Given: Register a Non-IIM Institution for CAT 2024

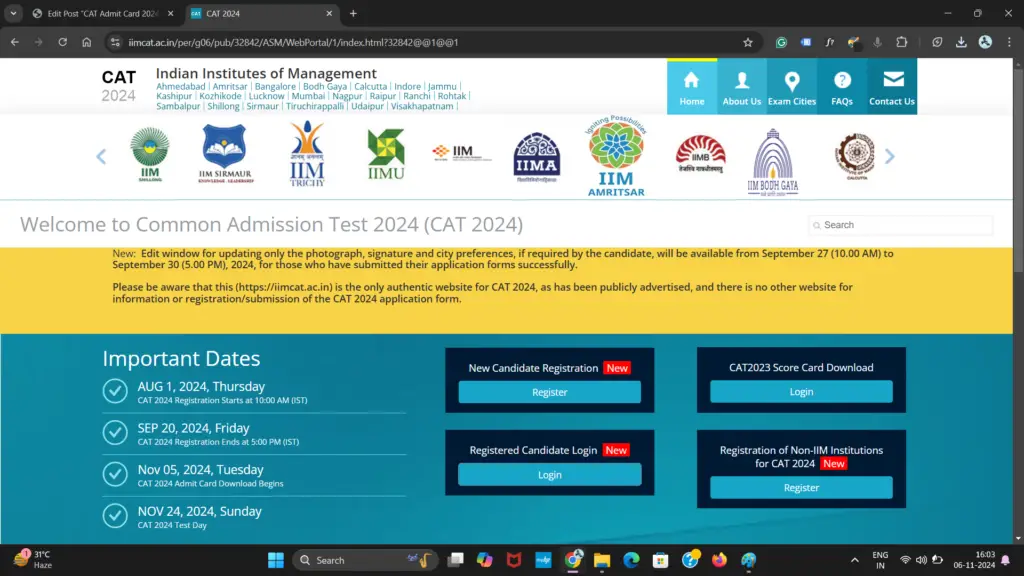Looking at the screenshot, I should tap(801, 488).
